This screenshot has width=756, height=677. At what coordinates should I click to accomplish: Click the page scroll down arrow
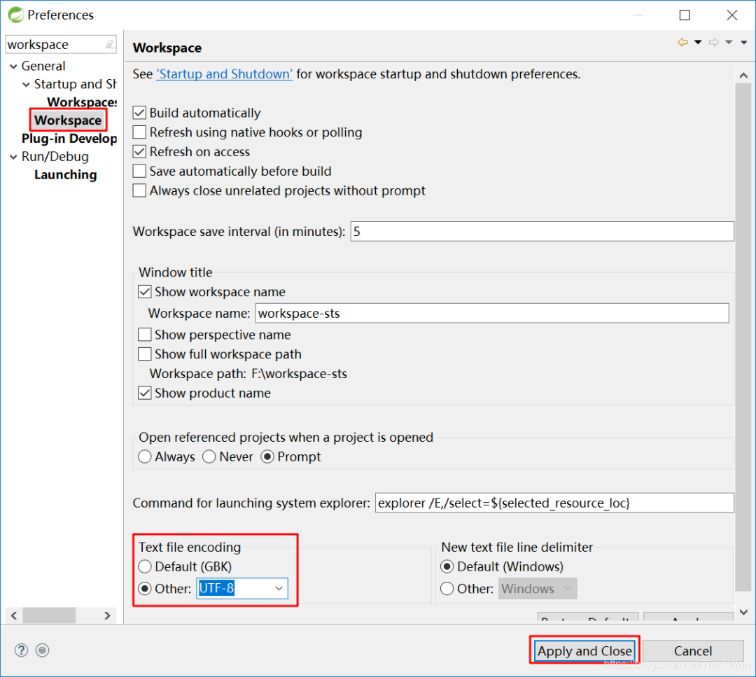(x=743, y=612)
